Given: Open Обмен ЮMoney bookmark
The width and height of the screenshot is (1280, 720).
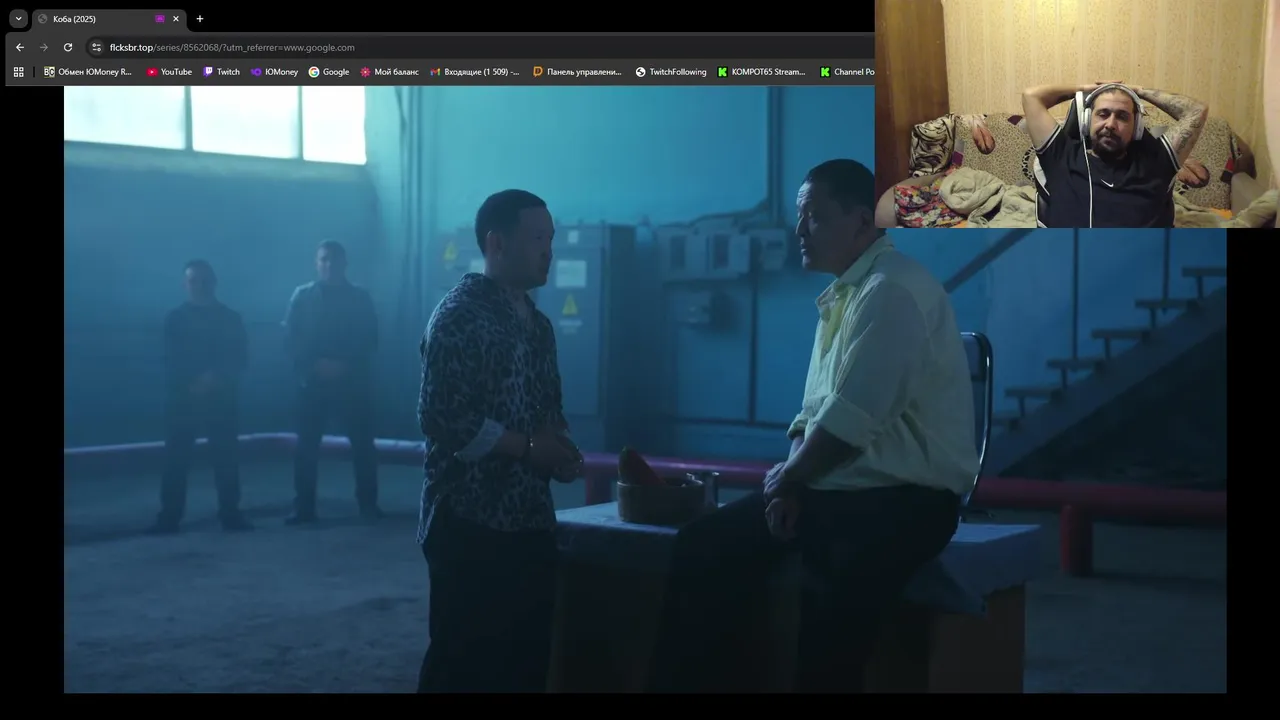Looking at the screenshot, I should point(88,72).
